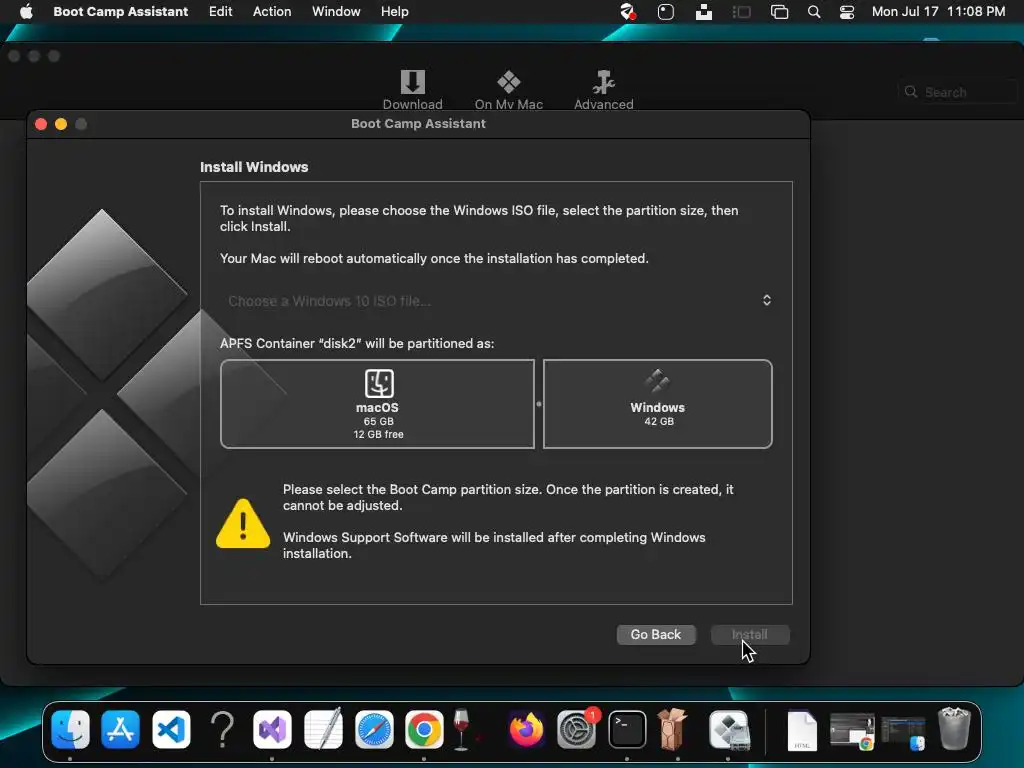
Task: Close the Boot Camp Assistant window
Action: pyautogui.click(x=40, y=124)
